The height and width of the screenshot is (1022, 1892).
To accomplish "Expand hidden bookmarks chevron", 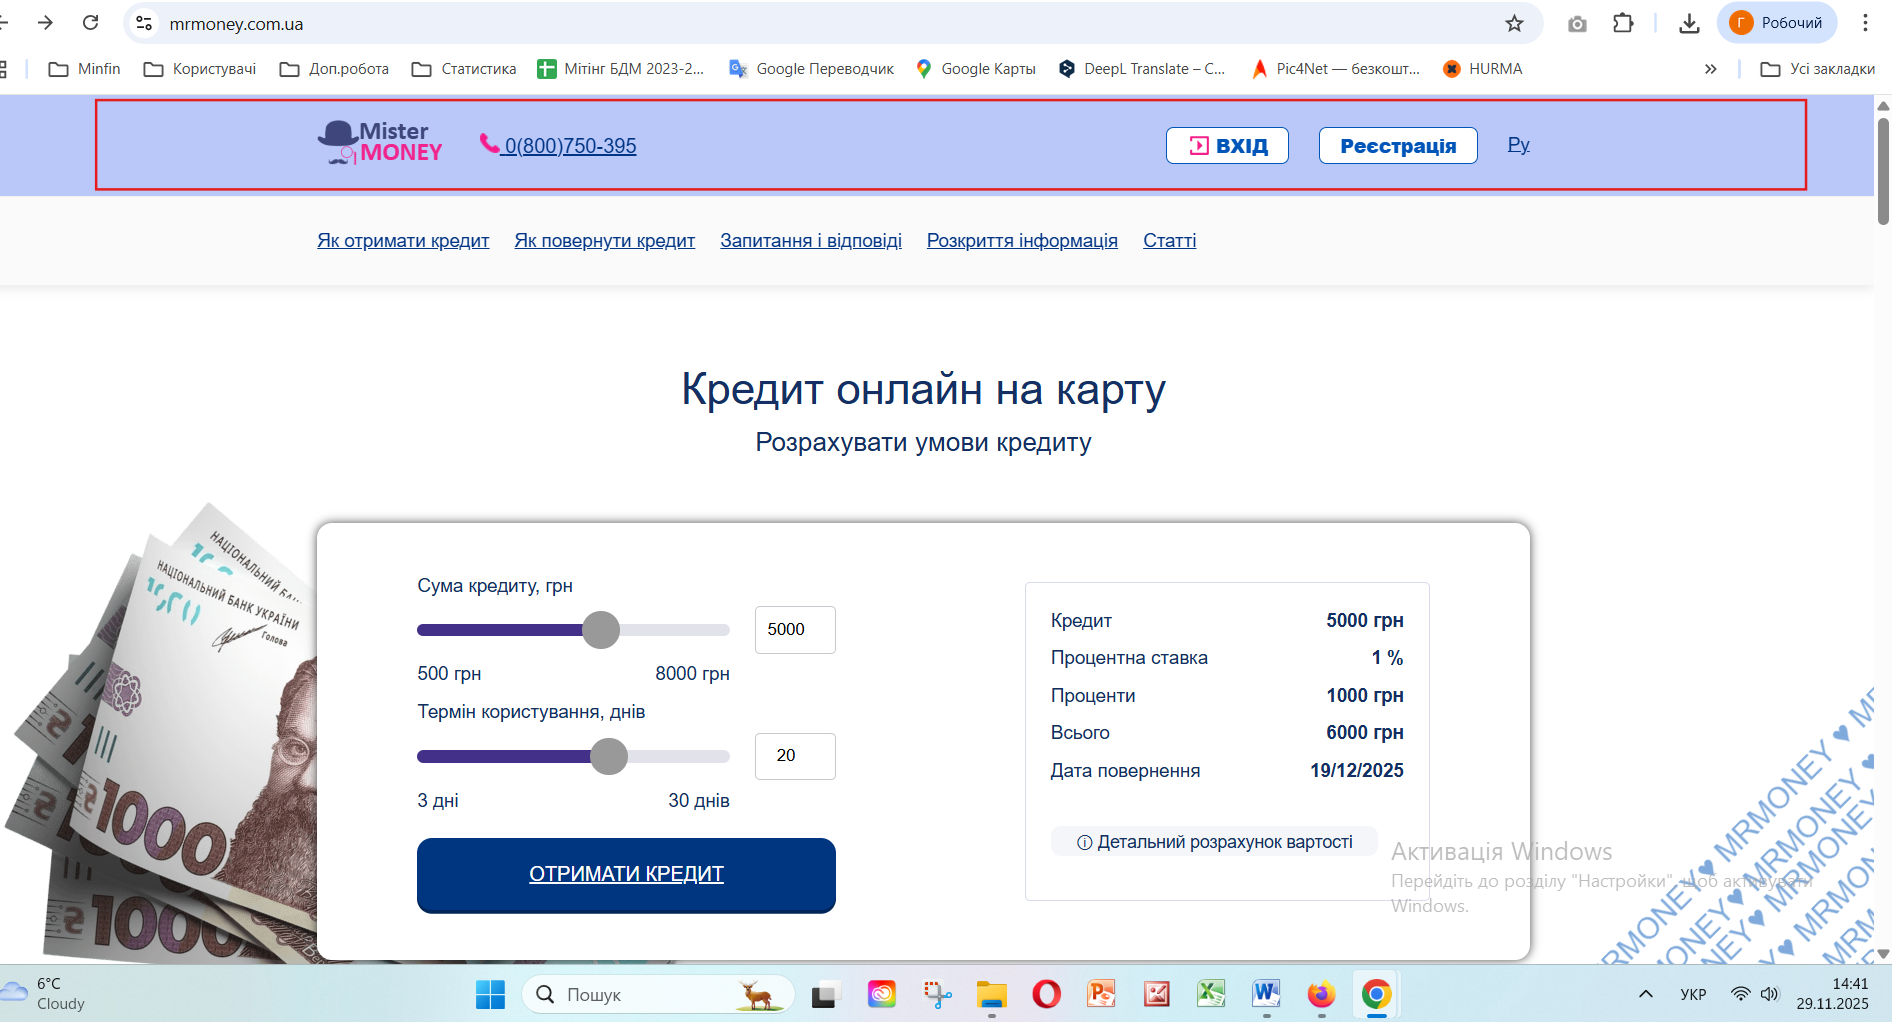I will (1711, 69).
